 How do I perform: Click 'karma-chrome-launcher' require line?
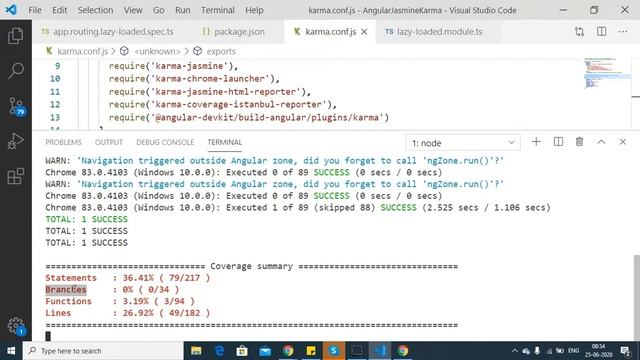[x=194, y=78]
